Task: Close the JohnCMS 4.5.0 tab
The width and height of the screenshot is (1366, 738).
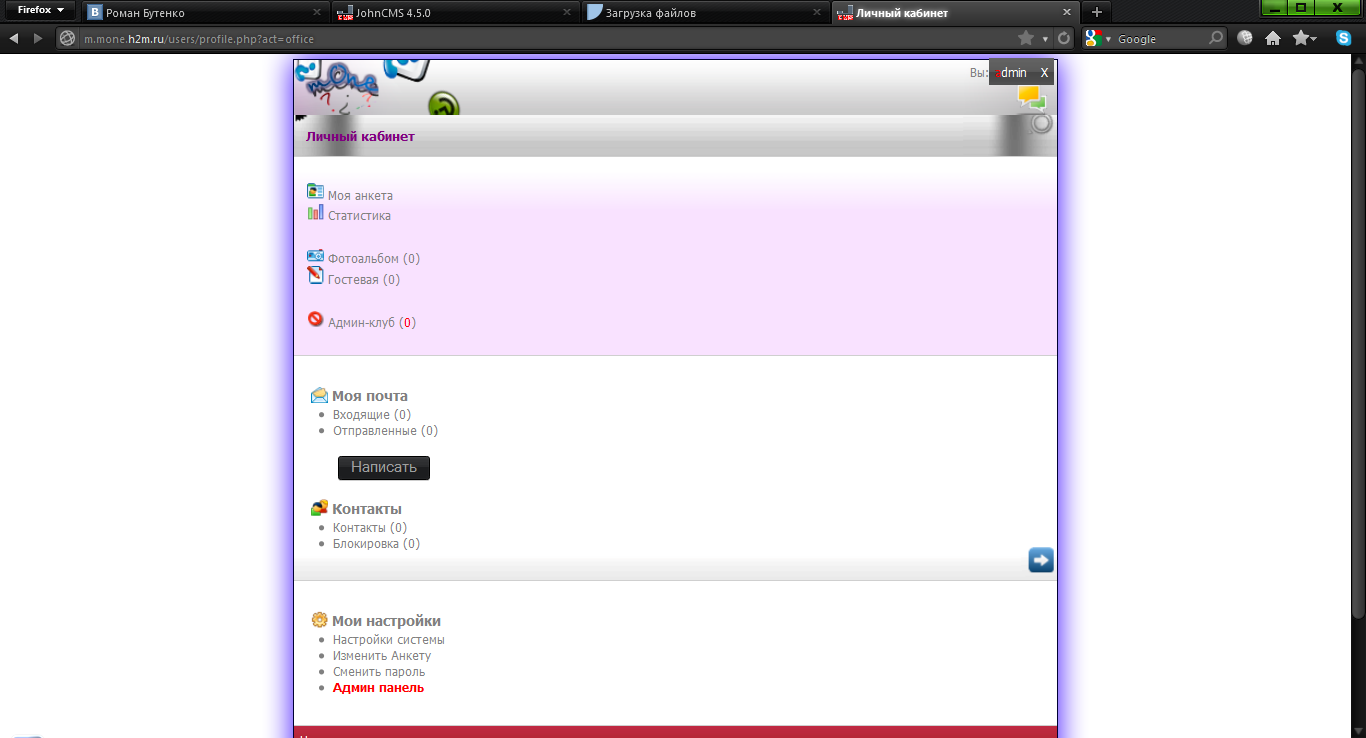Action: (567, 13)
